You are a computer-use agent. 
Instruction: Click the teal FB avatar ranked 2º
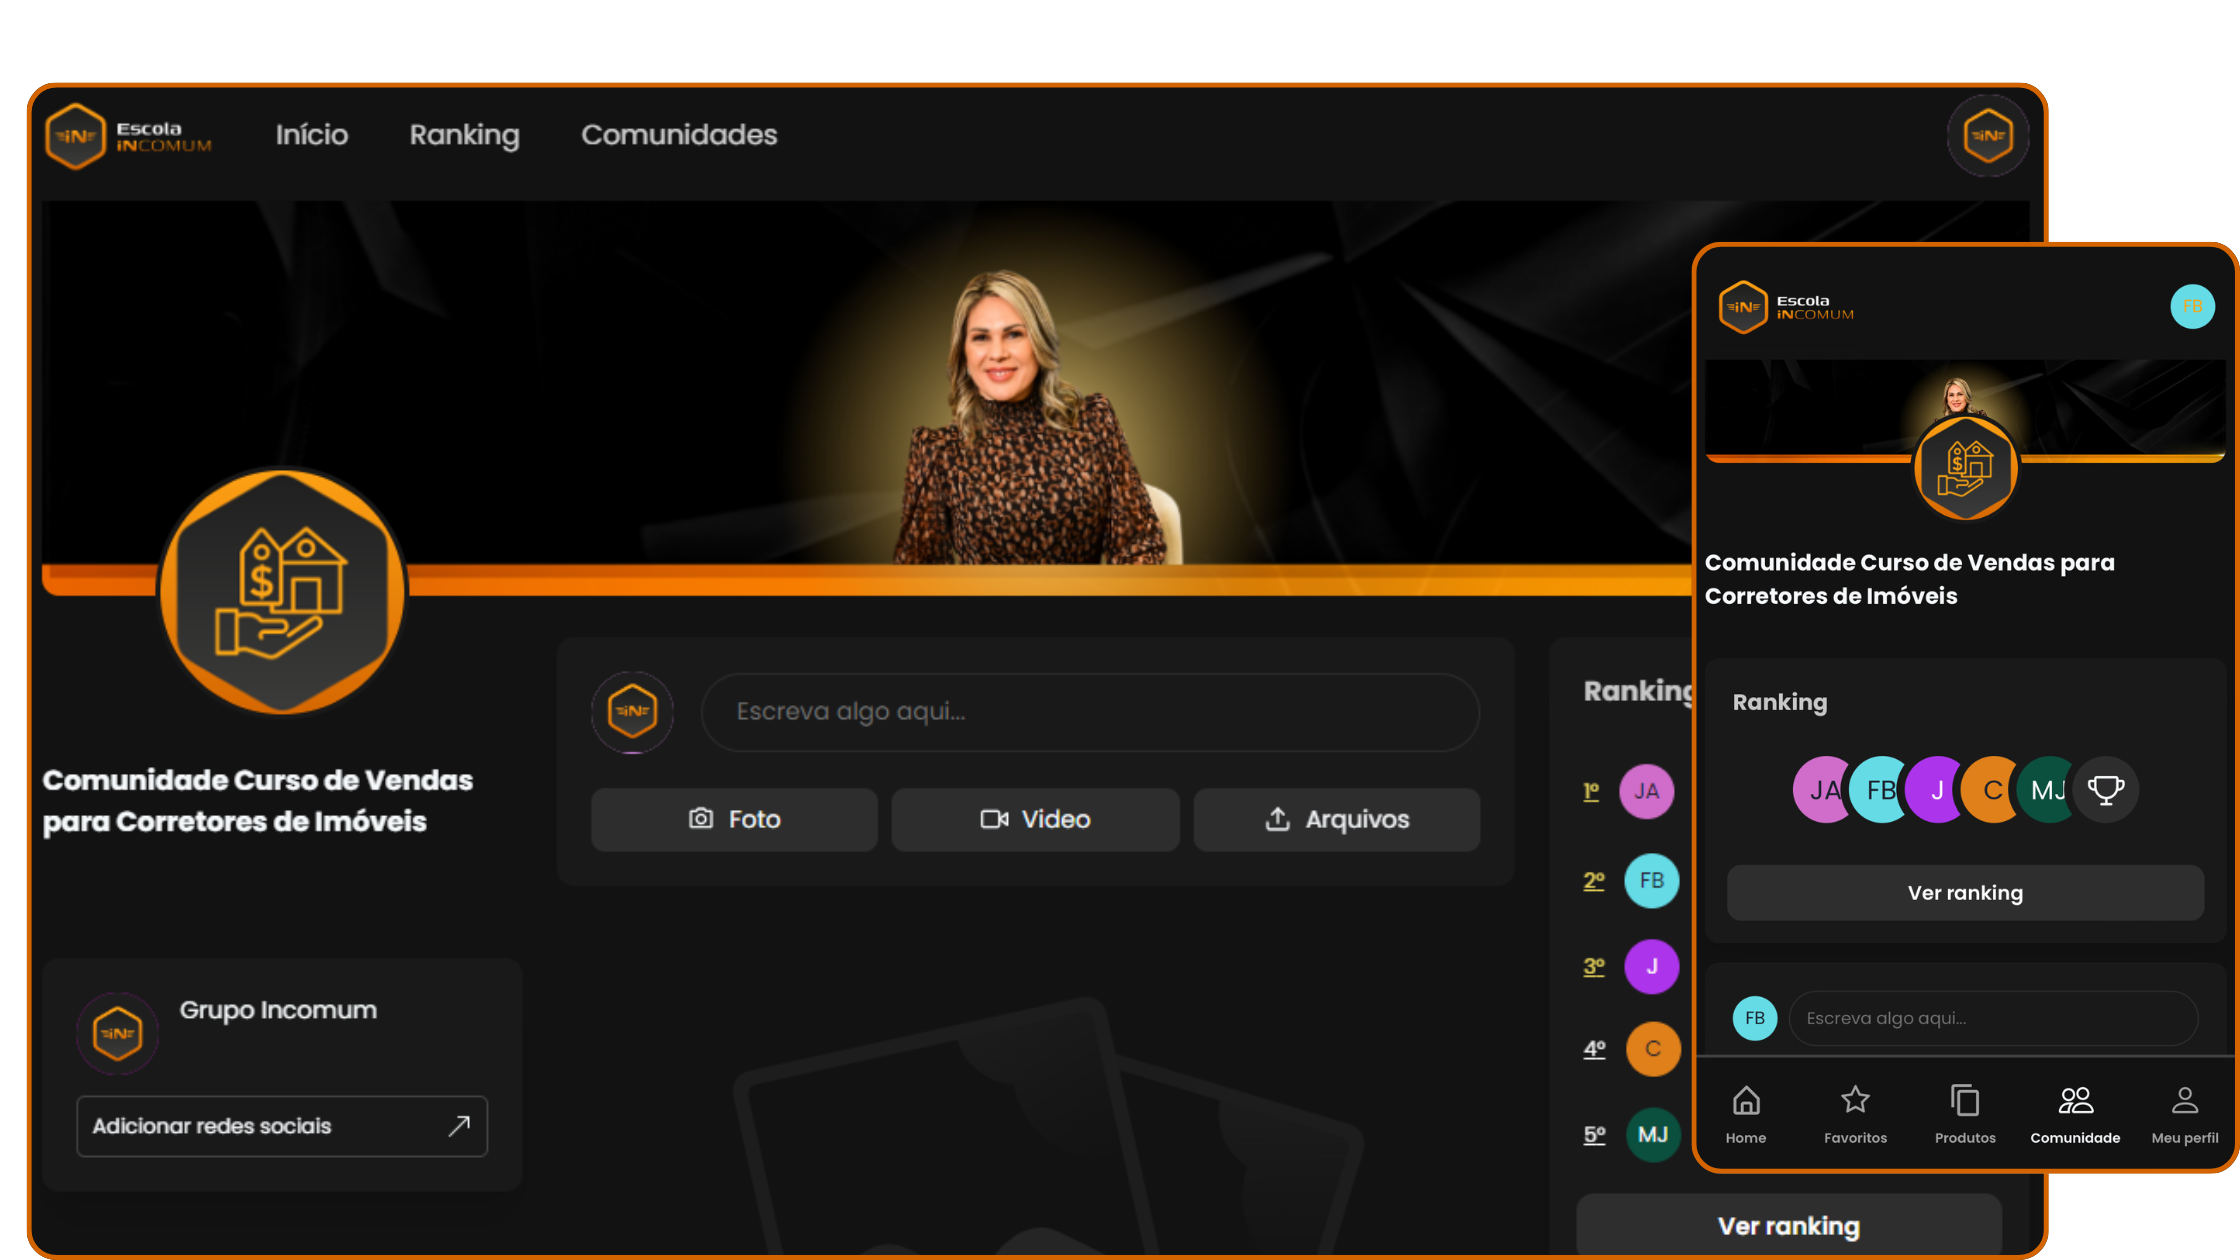point(1651,881)
